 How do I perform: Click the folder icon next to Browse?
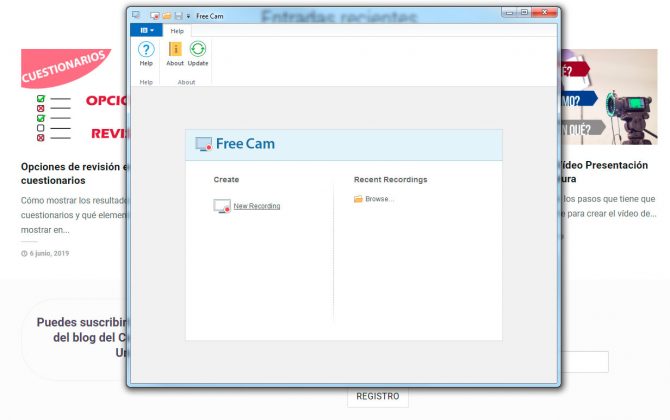pyautogui.click(x=358, y=199)
